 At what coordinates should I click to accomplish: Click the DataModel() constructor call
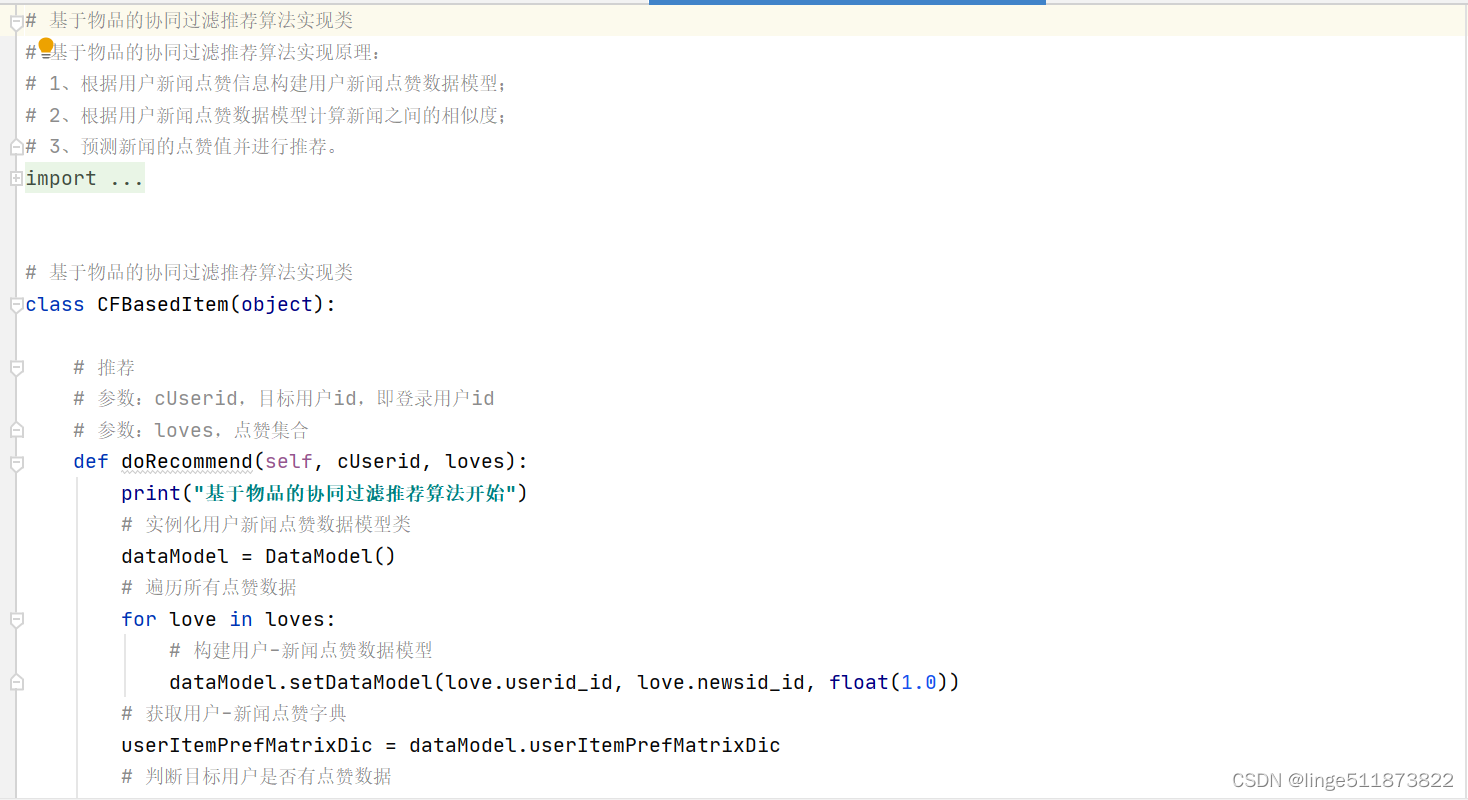coord(331,556)
